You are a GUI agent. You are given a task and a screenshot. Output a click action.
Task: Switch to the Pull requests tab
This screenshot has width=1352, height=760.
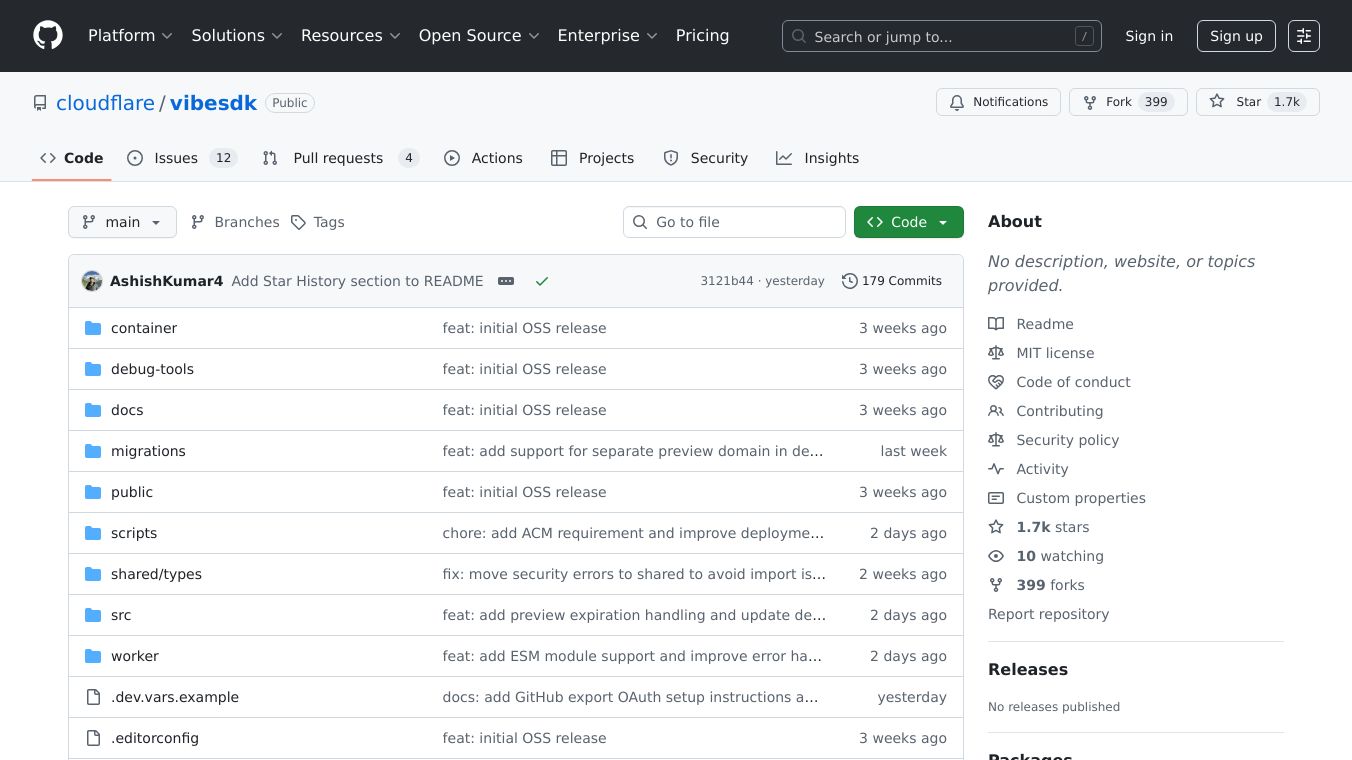point(339,158)
